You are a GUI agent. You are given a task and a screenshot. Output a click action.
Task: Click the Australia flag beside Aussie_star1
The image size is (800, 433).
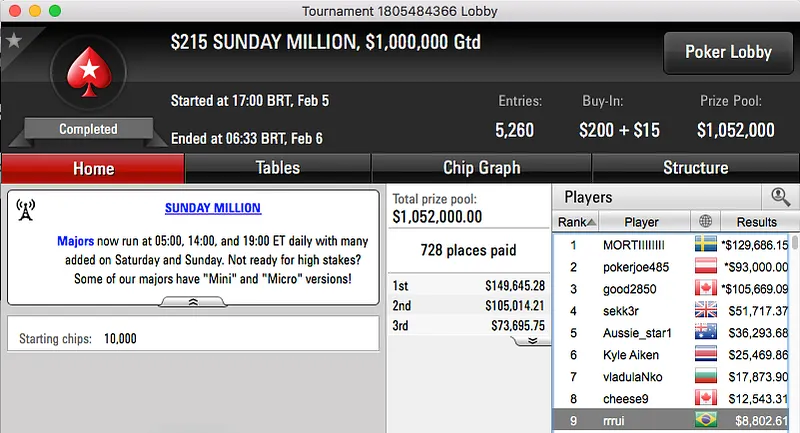pos(707,332)
